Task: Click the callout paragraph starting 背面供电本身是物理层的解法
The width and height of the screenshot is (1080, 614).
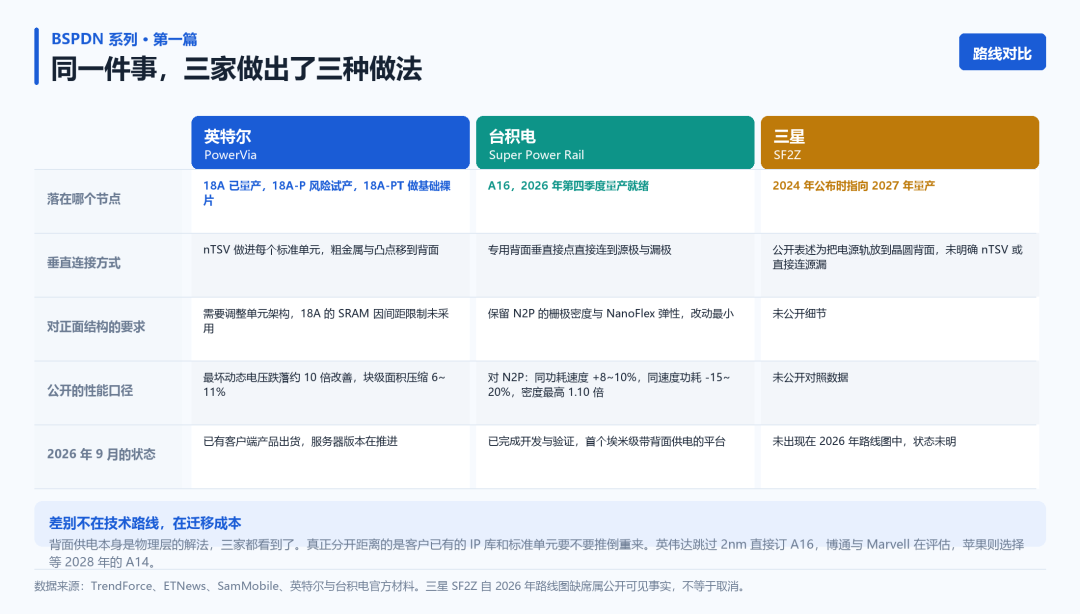Action: (537, 553)
